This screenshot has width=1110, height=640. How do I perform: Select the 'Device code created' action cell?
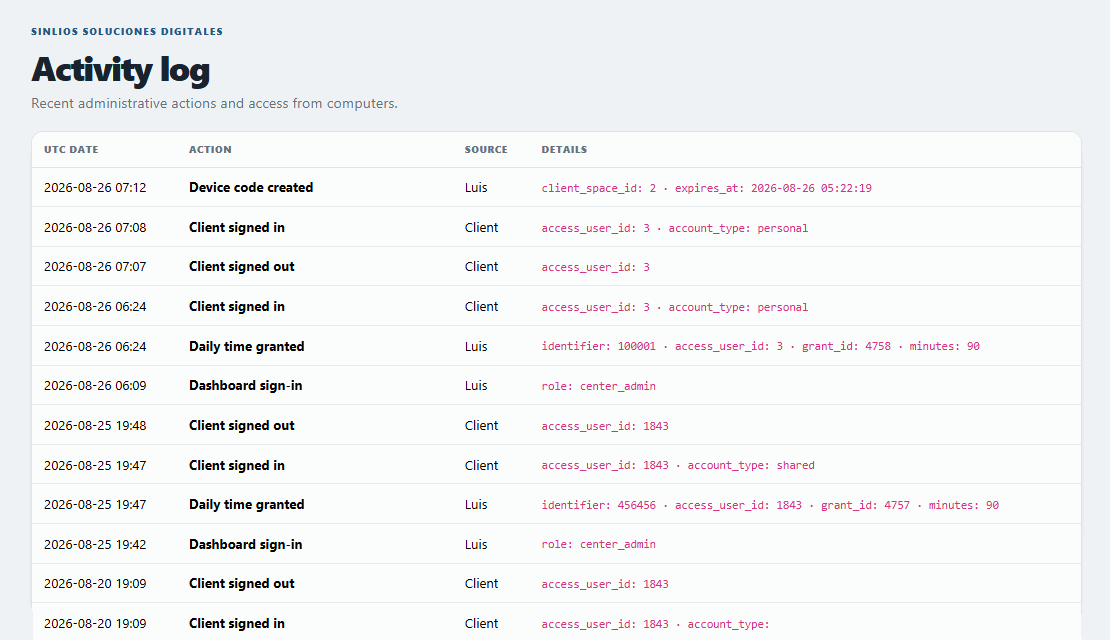[x=251, y=188]
